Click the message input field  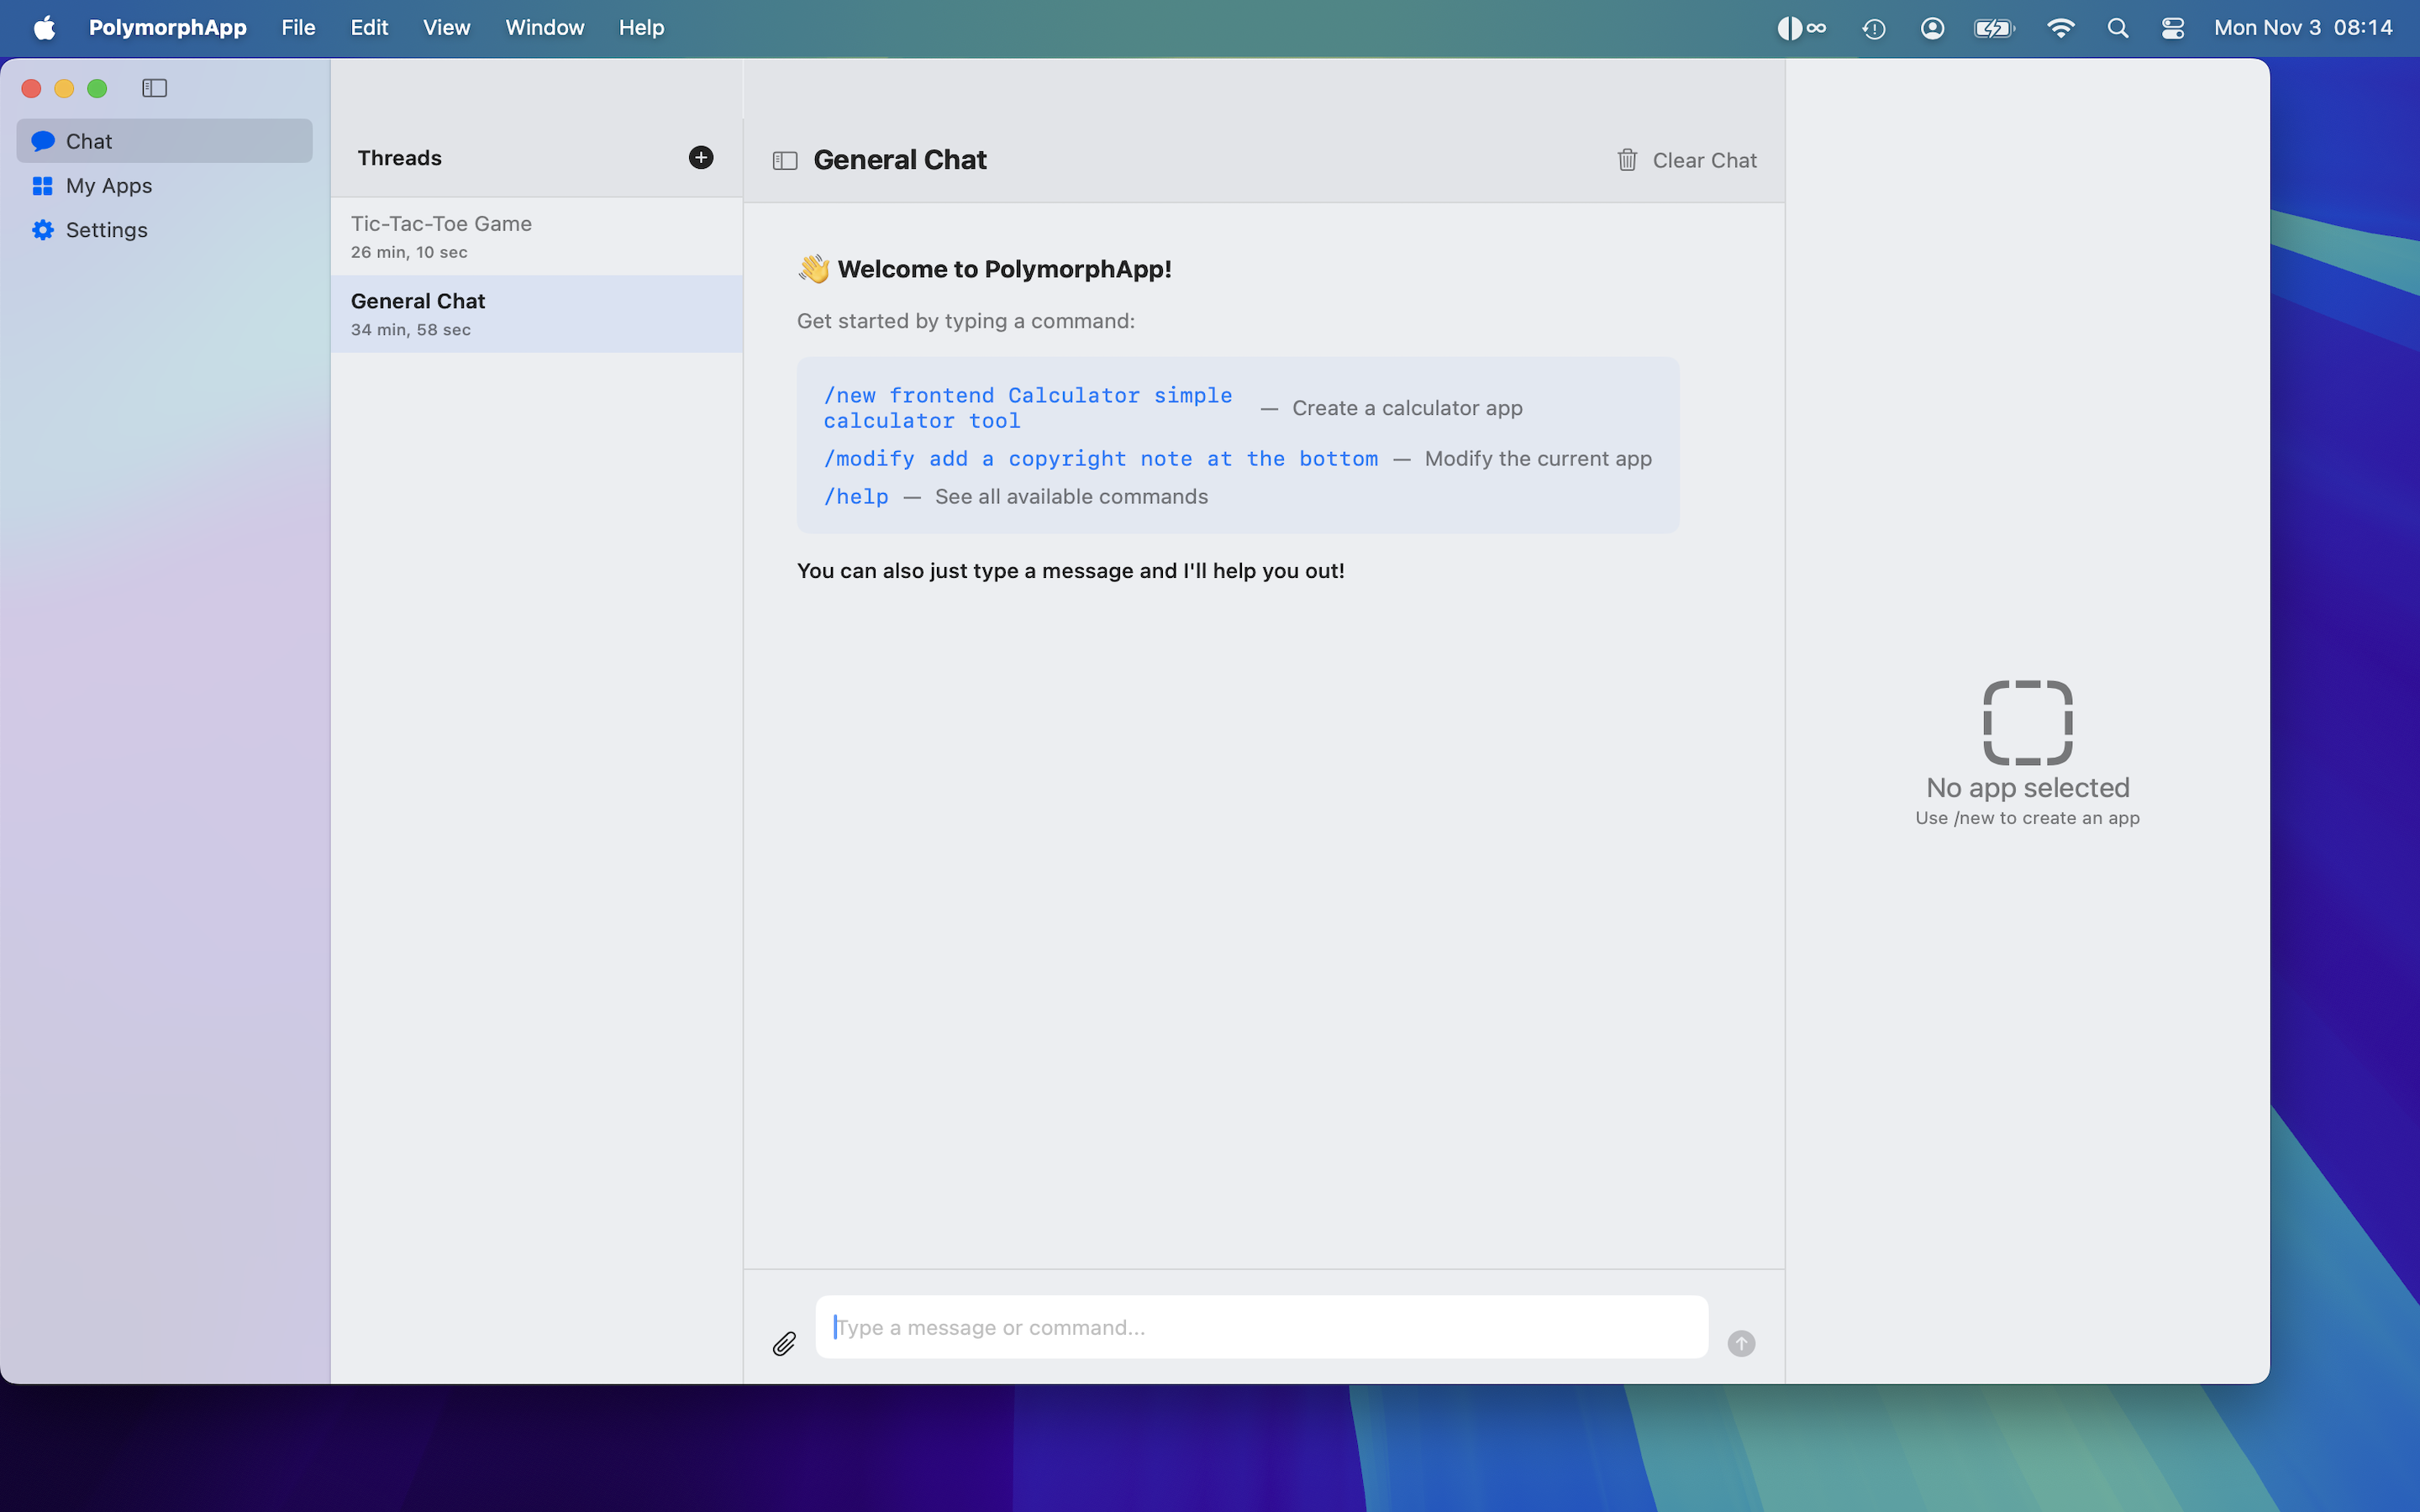[x=1260, y=1327]
